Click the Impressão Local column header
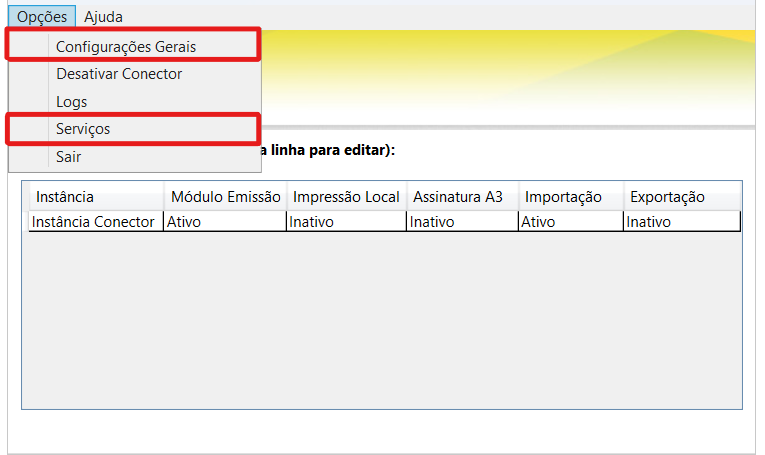The height and width of the screenshot is (455, 765). (x=346, y=197)
